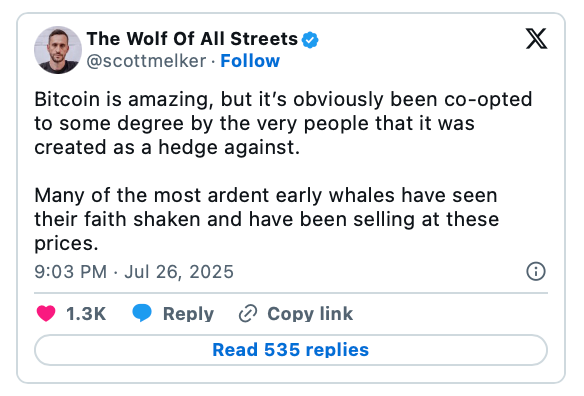The width and height of the screenshot is (584, 396).
Task: Click the blue verified checkmark badge
Action: 310,40
